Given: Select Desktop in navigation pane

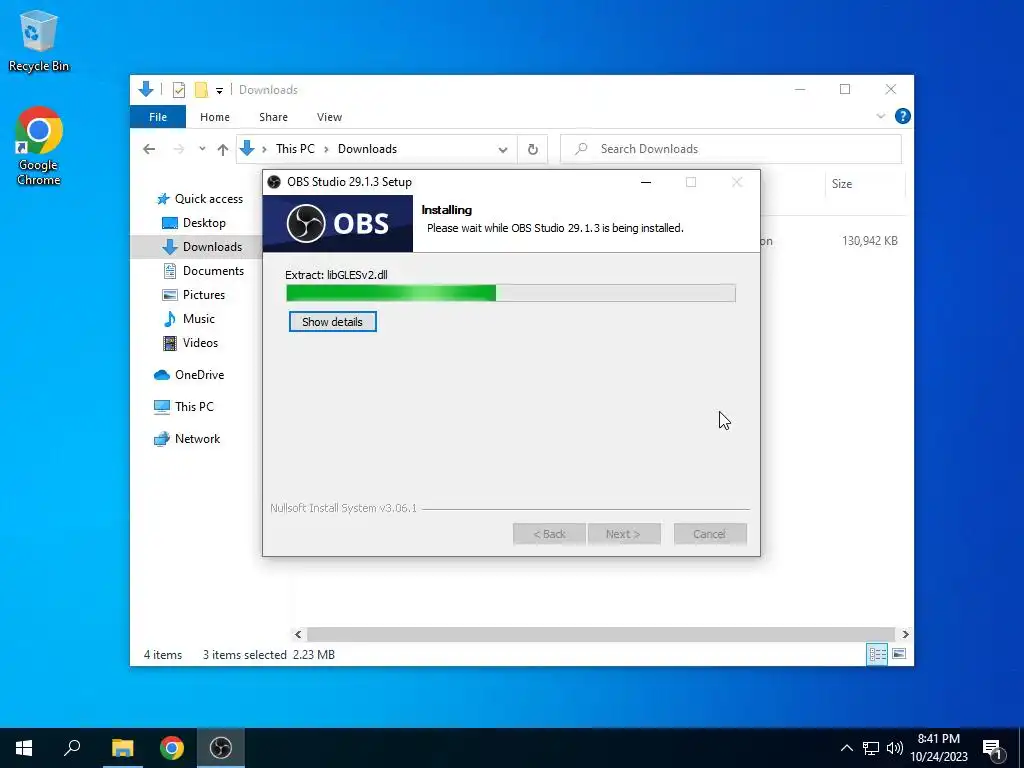Looking at the screenshot, I should pos(194,223).
